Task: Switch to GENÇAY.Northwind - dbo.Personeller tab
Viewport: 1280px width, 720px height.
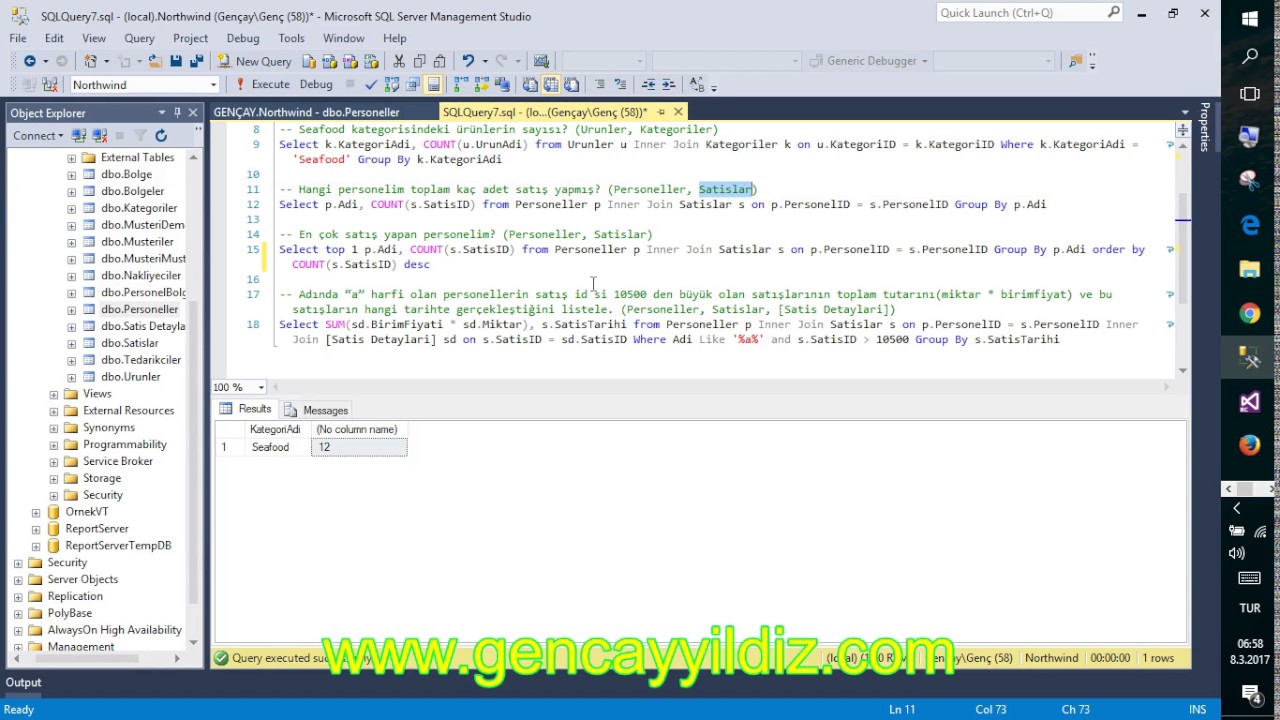Action: point(306,112)
